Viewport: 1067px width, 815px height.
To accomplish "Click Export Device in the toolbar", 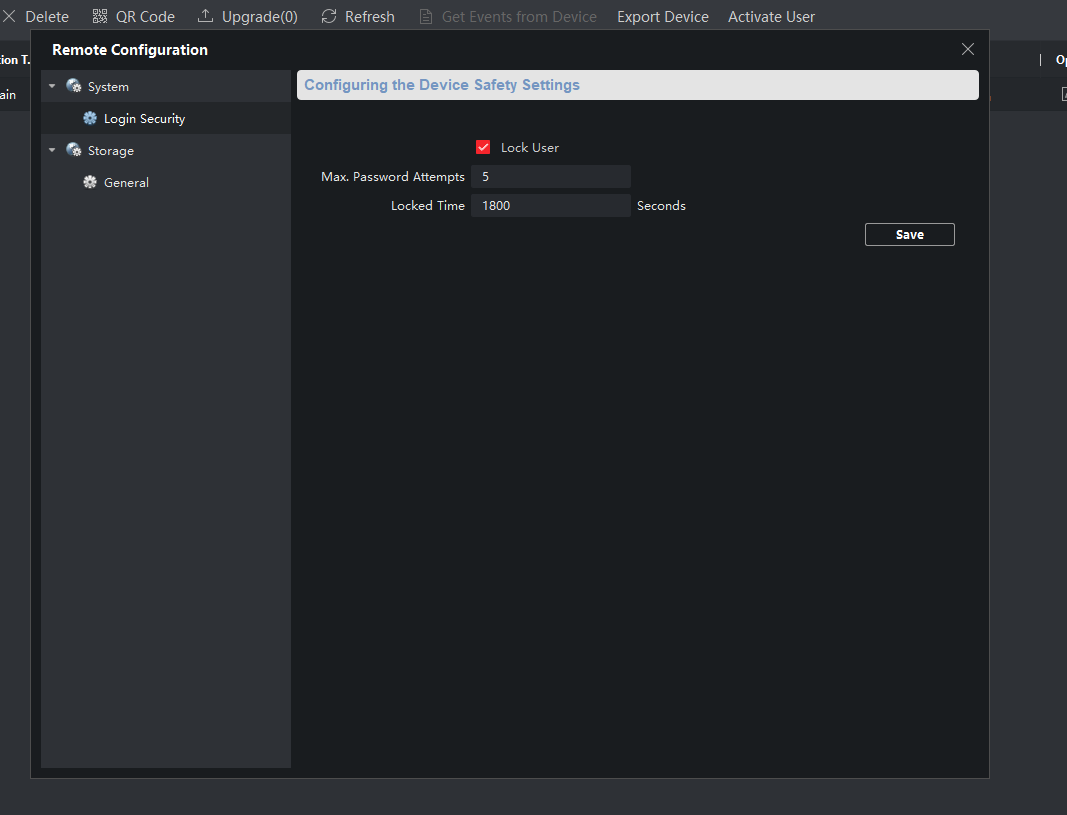I will pyautogui.click(x=662, y=17).
